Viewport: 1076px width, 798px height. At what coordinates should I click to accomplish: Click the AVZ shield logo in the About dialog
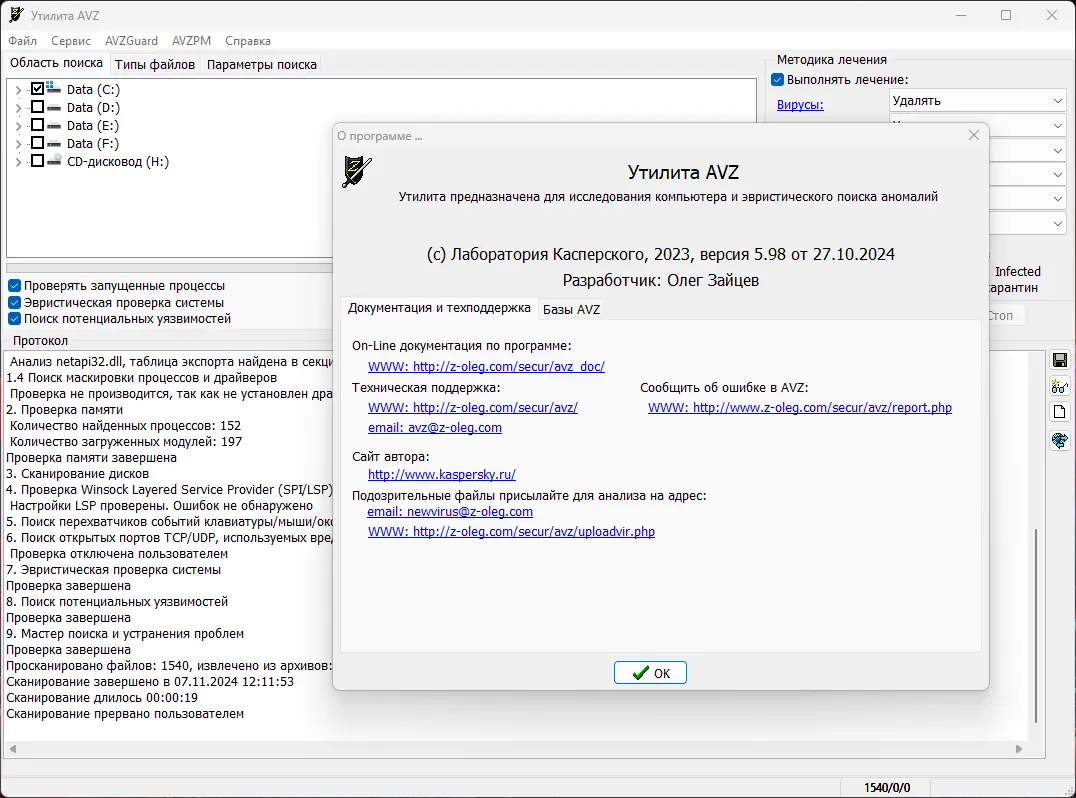click(357, 172)
